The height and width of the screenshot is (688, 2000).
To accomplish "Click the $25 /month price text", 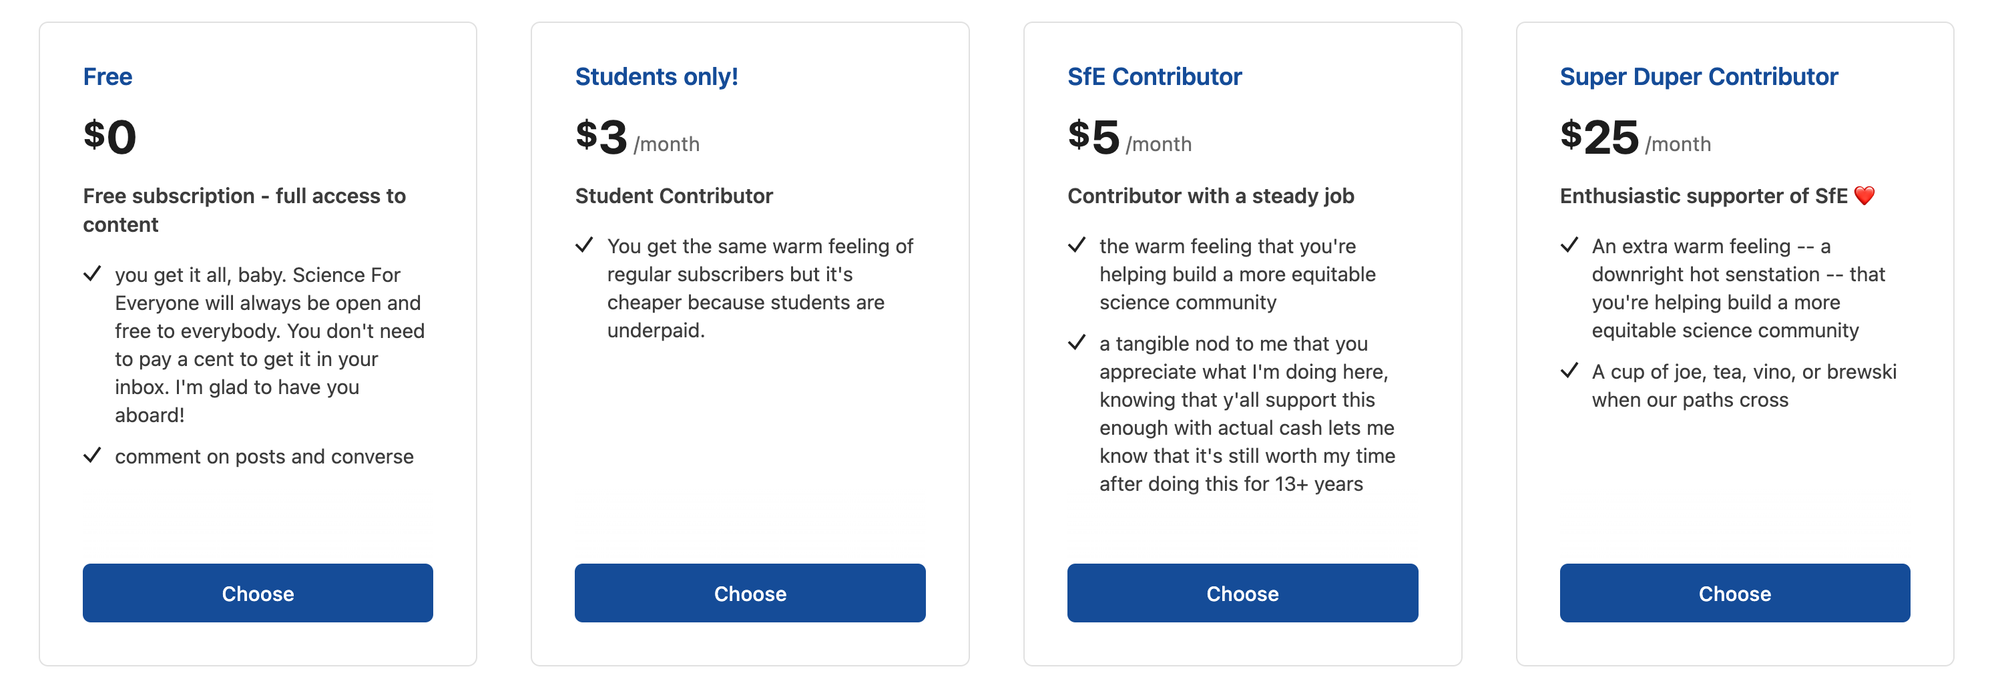I will tap(1634, 138).
